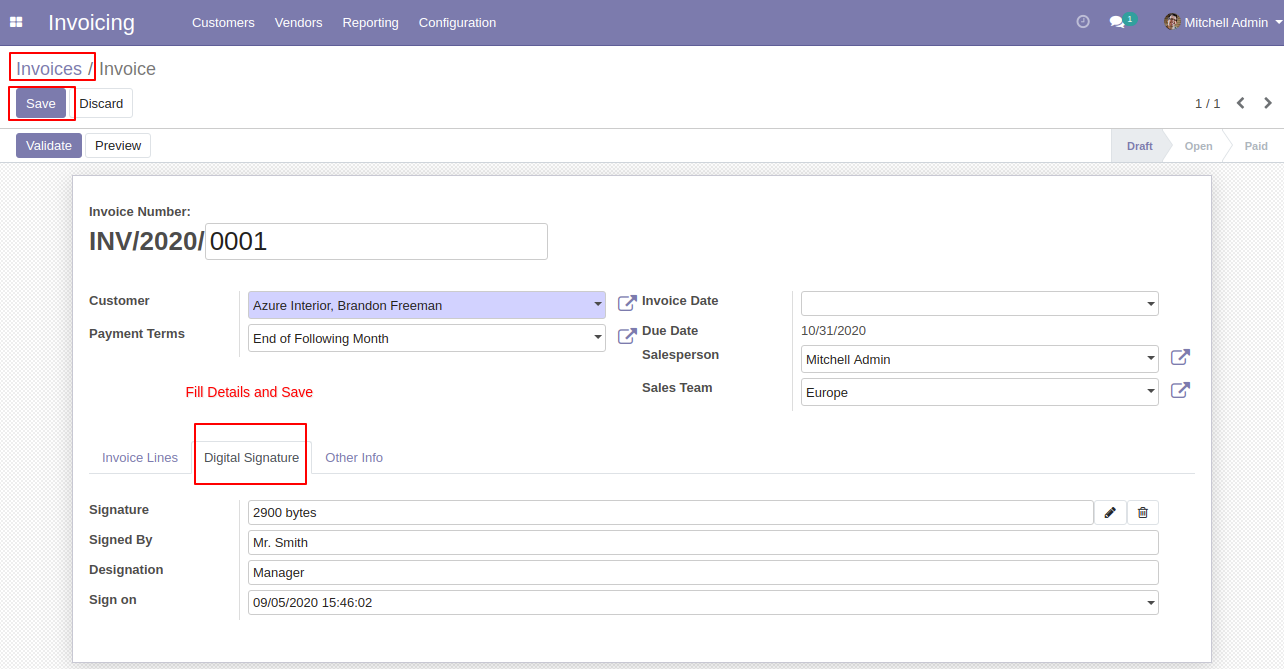The height and width of the screenshot is (669, 1284).
Task: Switch to the Invoice Lines tab
Action: pos(140,457)
